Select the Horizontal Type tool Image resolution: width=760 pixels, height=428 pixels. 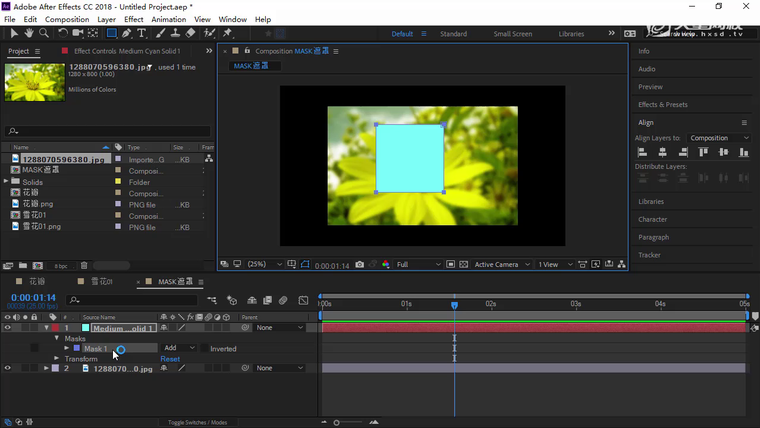[143, 34]
